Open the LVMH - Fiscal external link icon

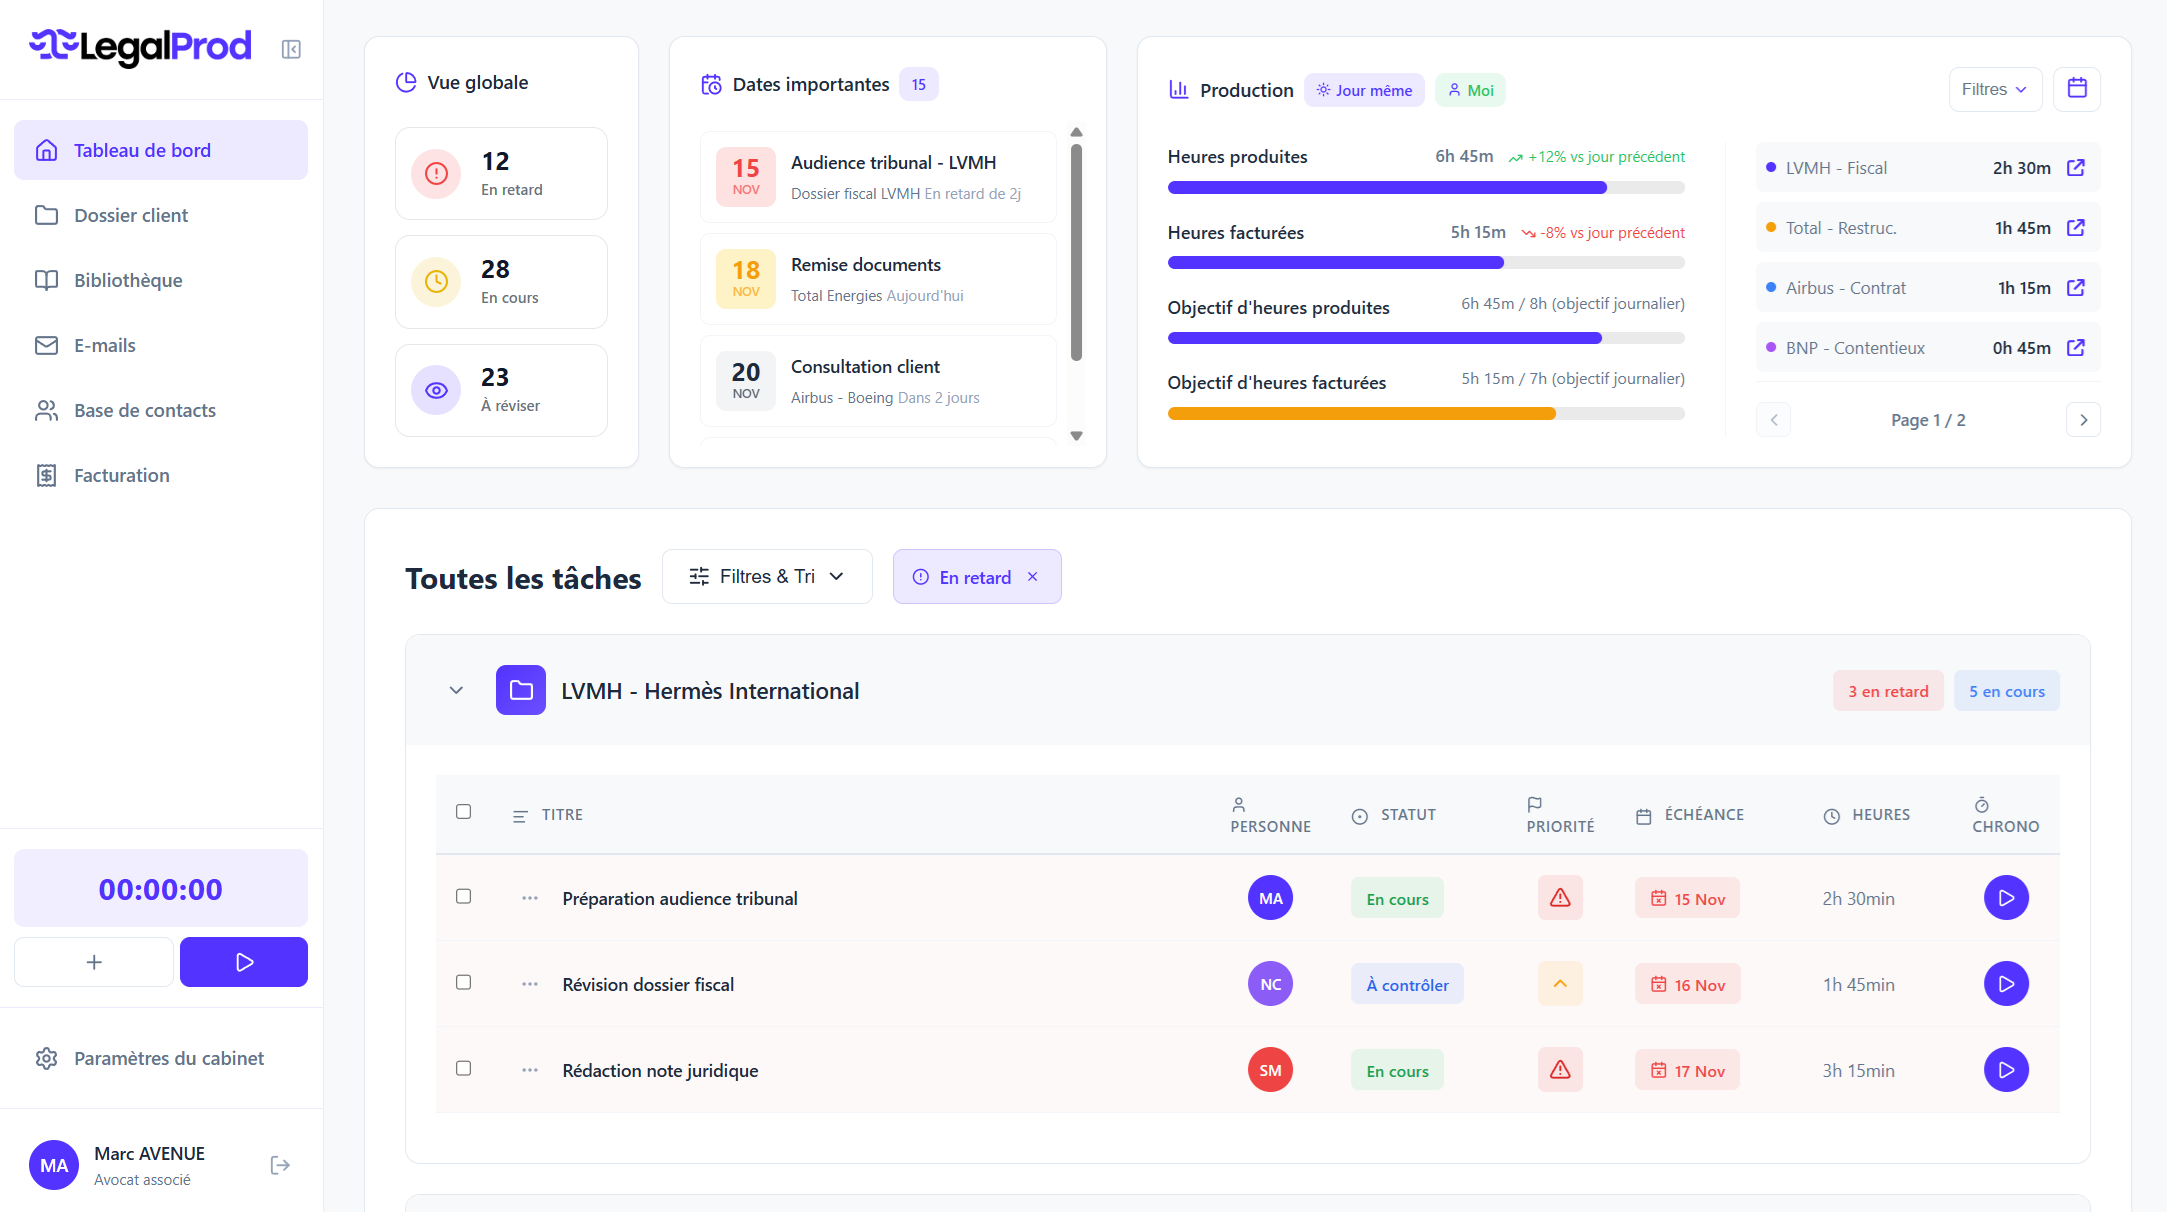pyautogui.click(x=2076, y=167)
